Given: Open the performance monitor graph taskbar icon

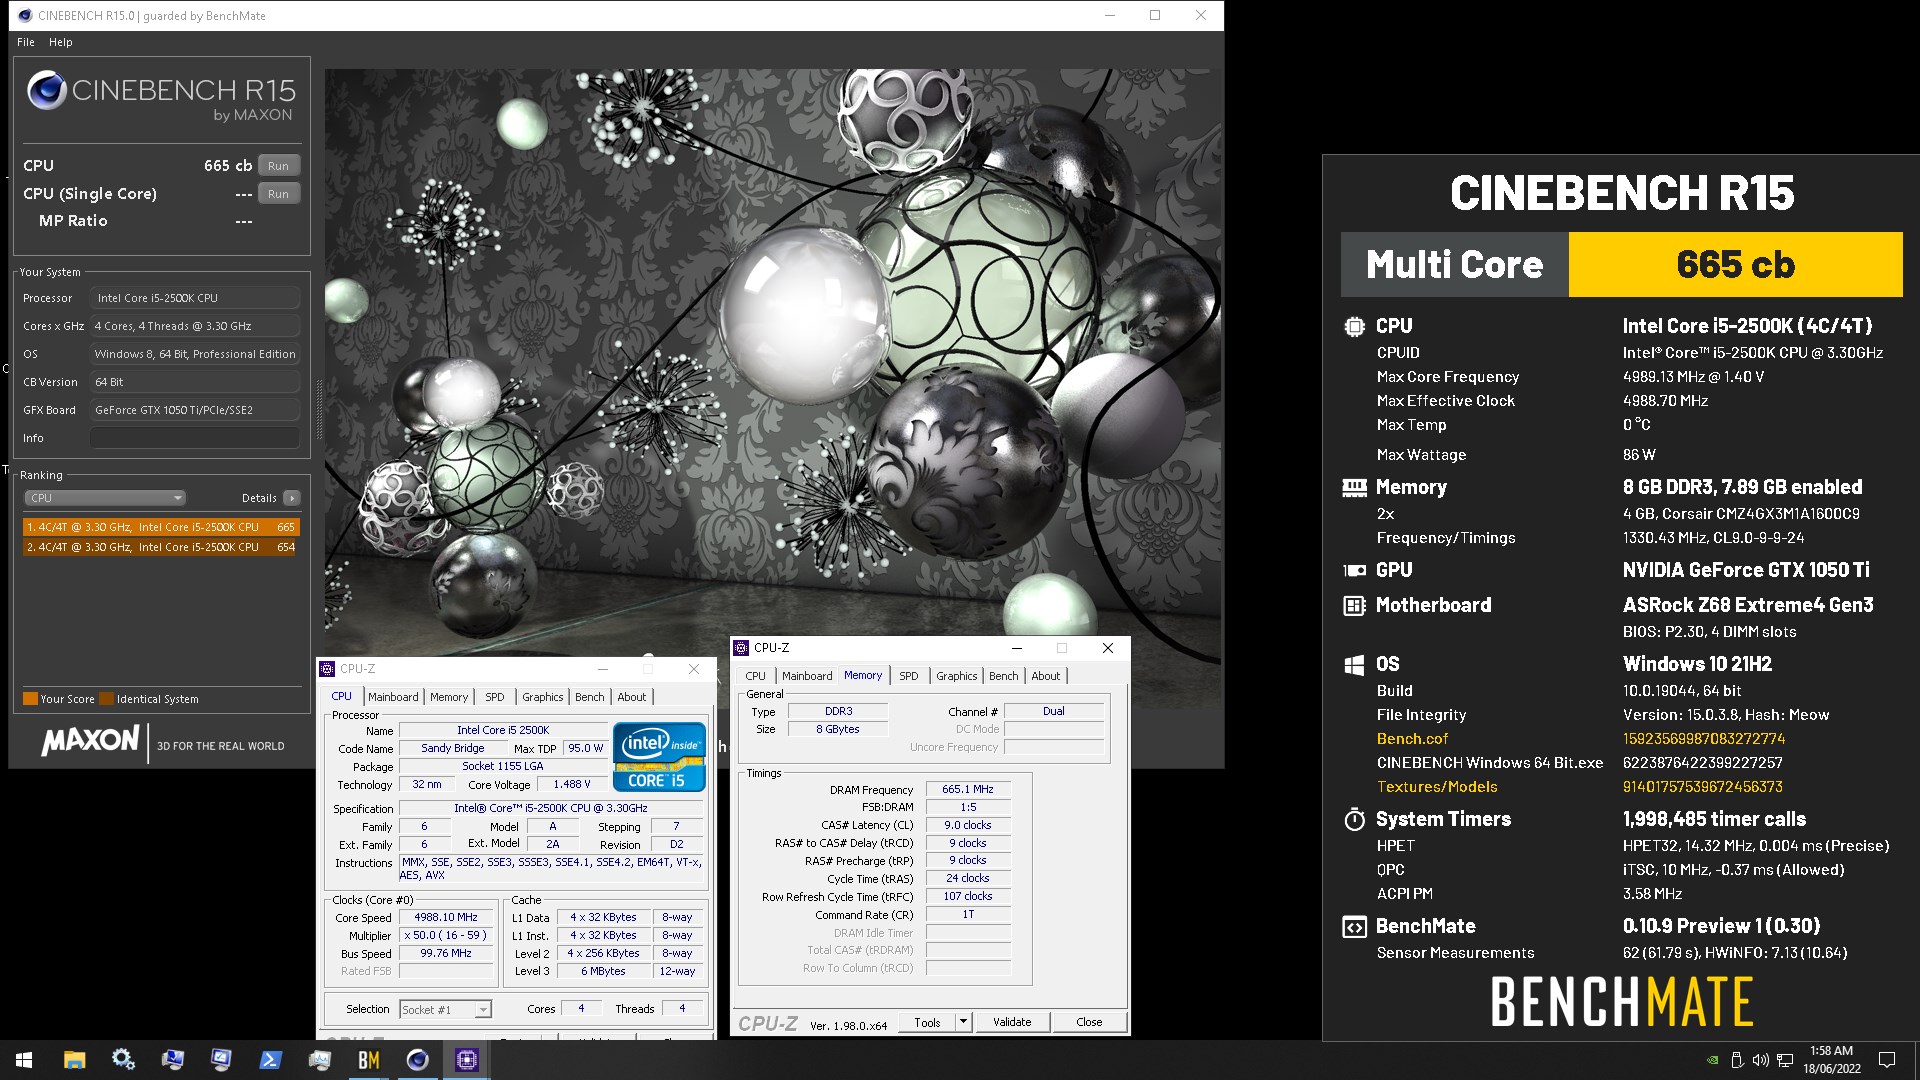Looking at the screenshot, I should coord(319,1060).
